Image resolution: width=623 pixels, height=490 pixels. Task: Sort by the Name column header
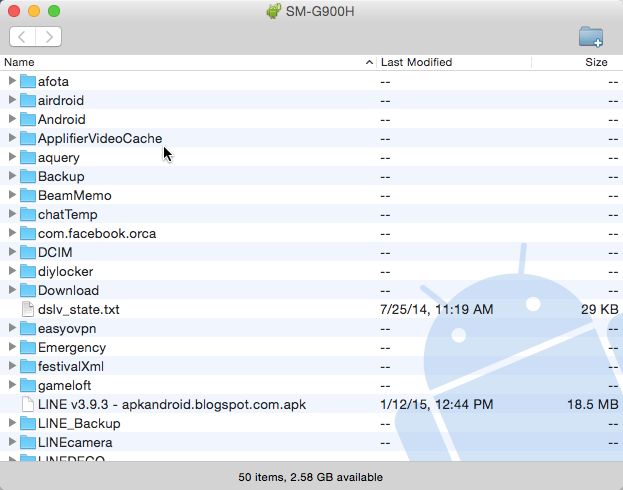tap(188, 62)
